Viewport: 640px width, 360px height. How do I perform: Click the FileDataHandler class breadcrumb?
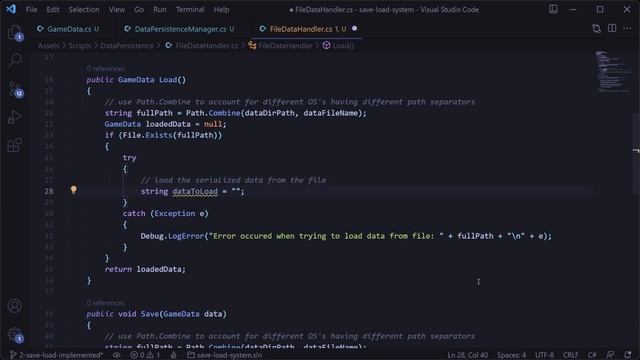[280, 46]
